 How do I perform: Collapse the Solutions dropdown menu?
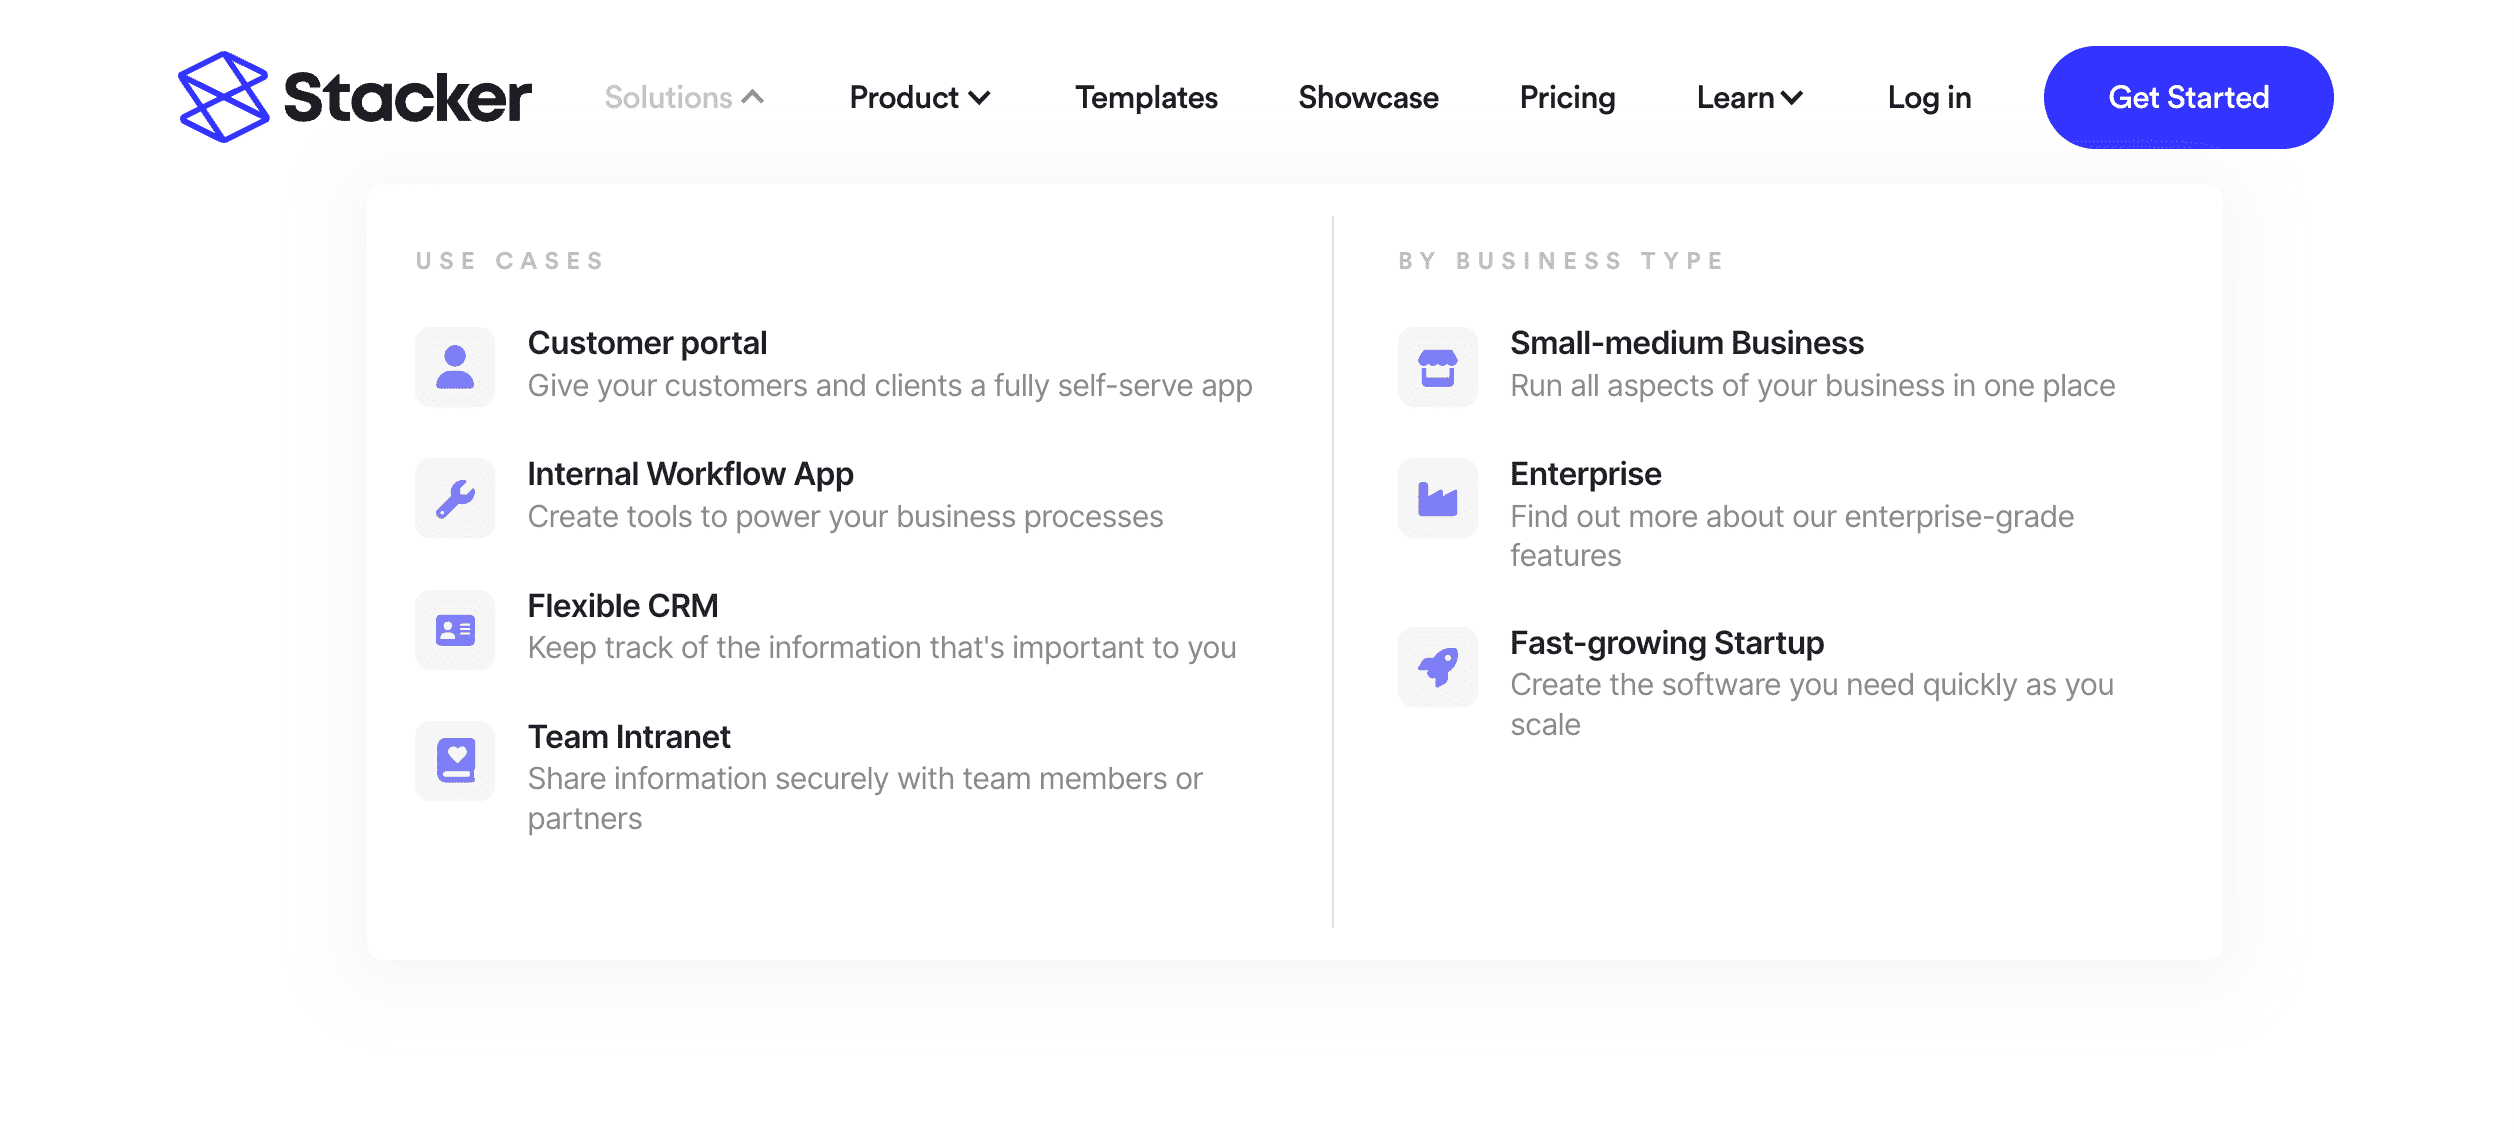pyautogui.click(x=685, y=97)
